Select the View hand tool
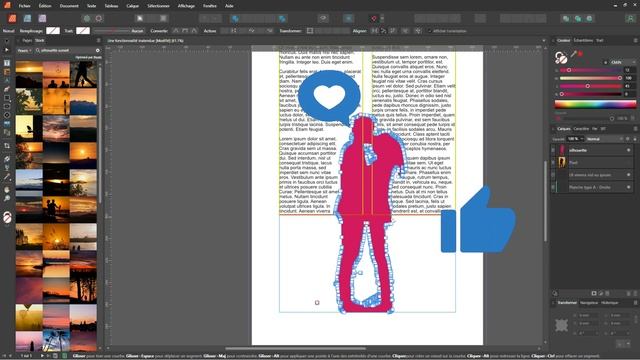The width and height of the screenshot is (640, 360). [7, 190]
